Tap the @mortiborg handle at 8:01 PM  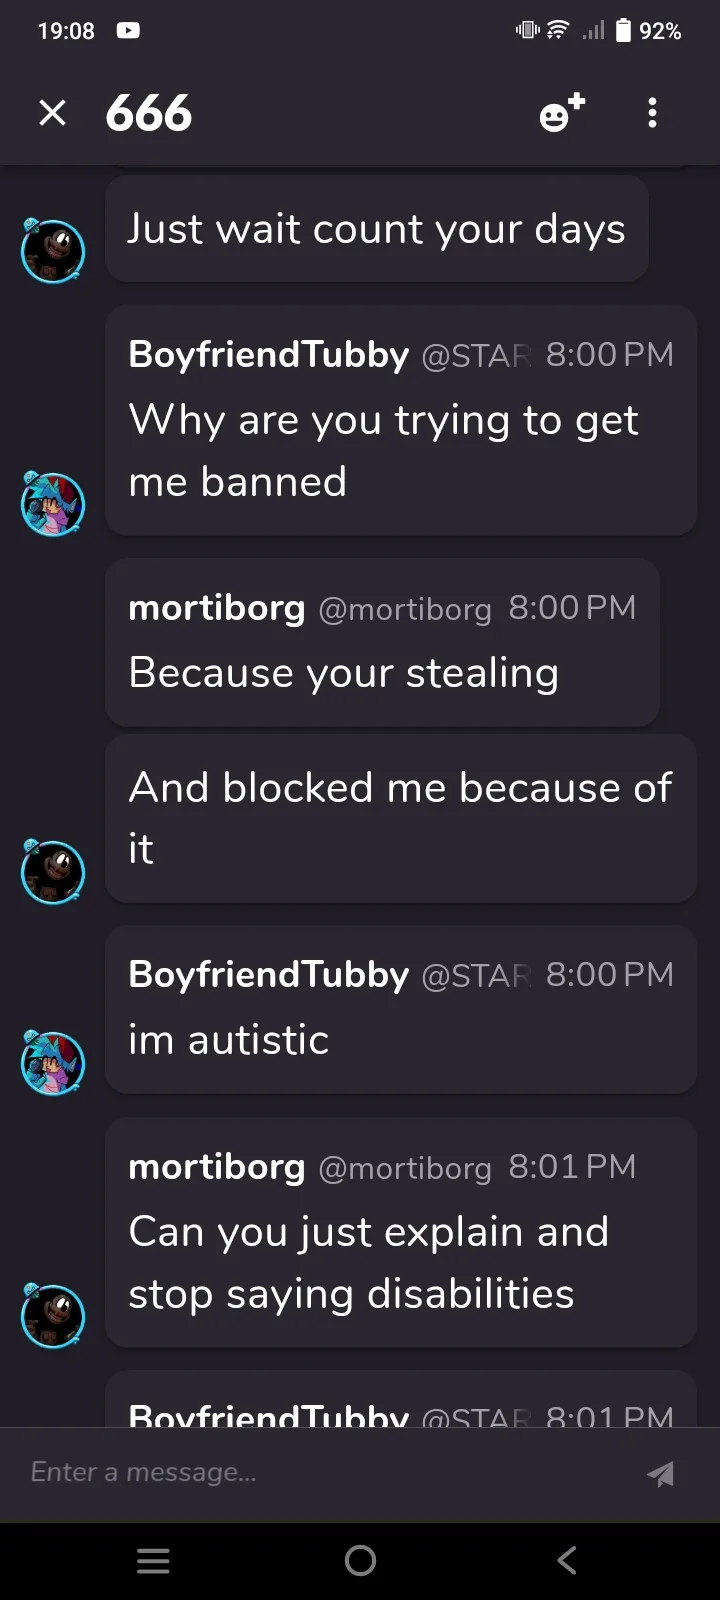pyautogui.click(x=405, y=1168)
